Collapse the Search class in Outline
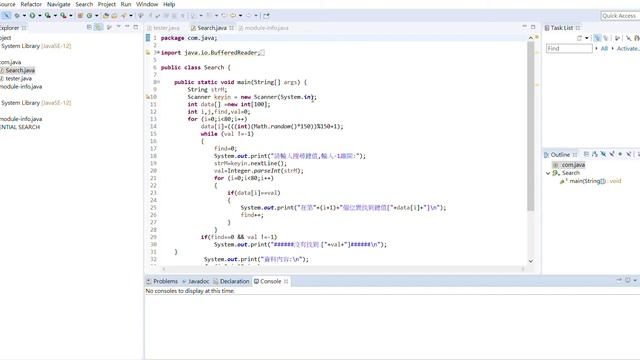The height and width of the screenshot is (360, 640). coord(548,173)
